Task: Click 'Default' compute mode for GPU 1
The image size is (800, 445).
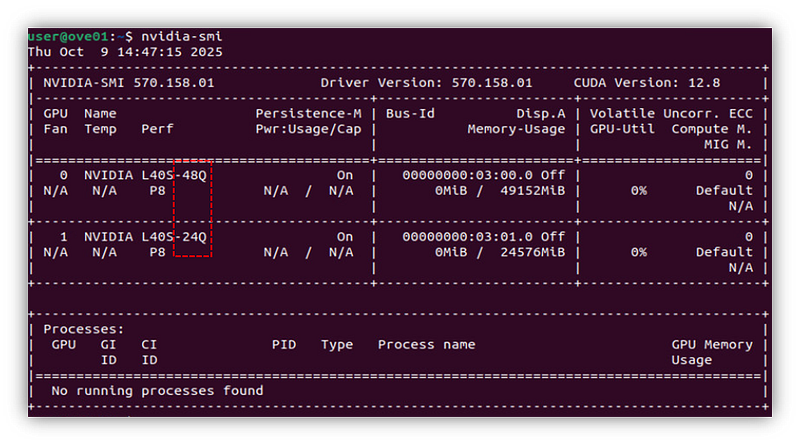Action: coord(724,252)
